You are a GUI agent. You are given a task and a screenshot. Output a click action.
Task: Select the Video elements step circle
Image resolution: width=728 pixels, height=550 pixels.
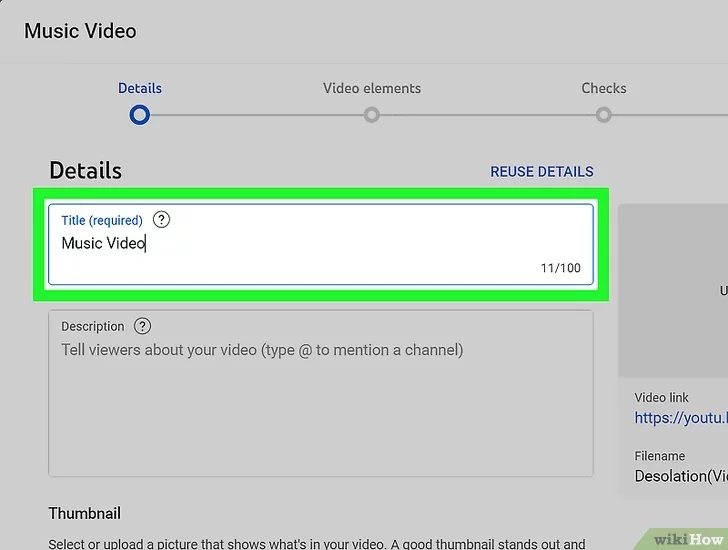click(372, 115)
